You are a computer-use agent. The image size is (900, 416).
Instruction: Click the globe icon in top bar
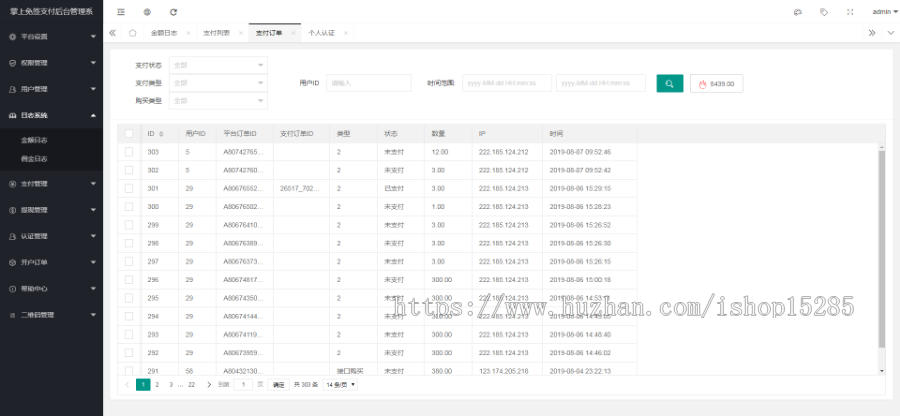(x=147, y=11)
